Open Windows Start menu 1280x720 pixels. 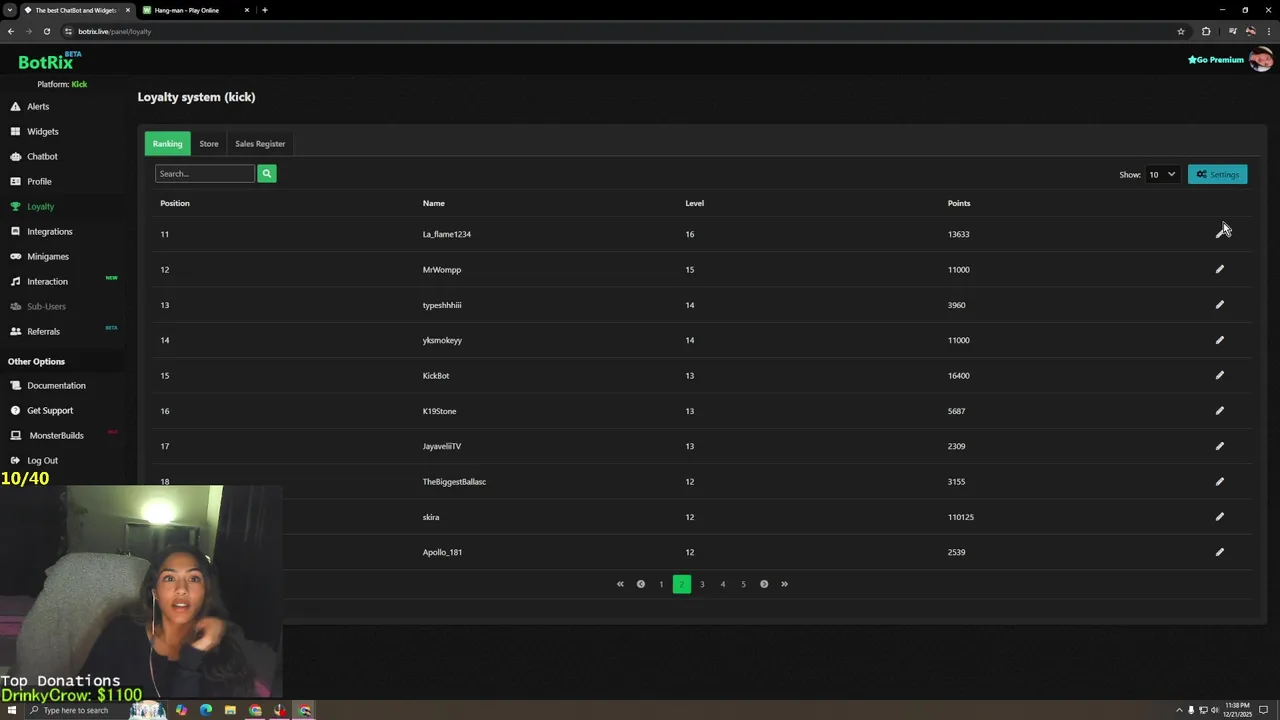coord(11,710)
